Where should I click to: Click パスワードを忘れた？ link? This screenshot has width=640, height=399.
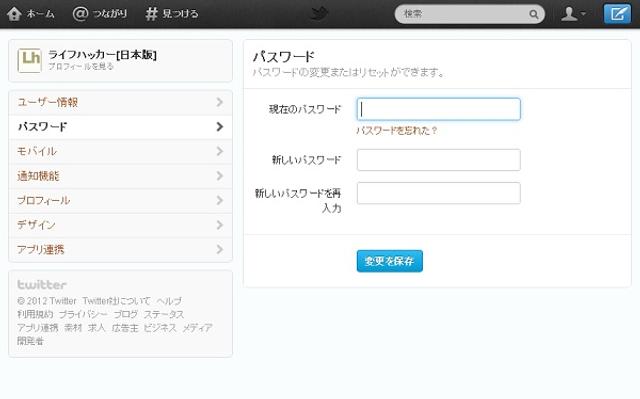click(397, 131)
